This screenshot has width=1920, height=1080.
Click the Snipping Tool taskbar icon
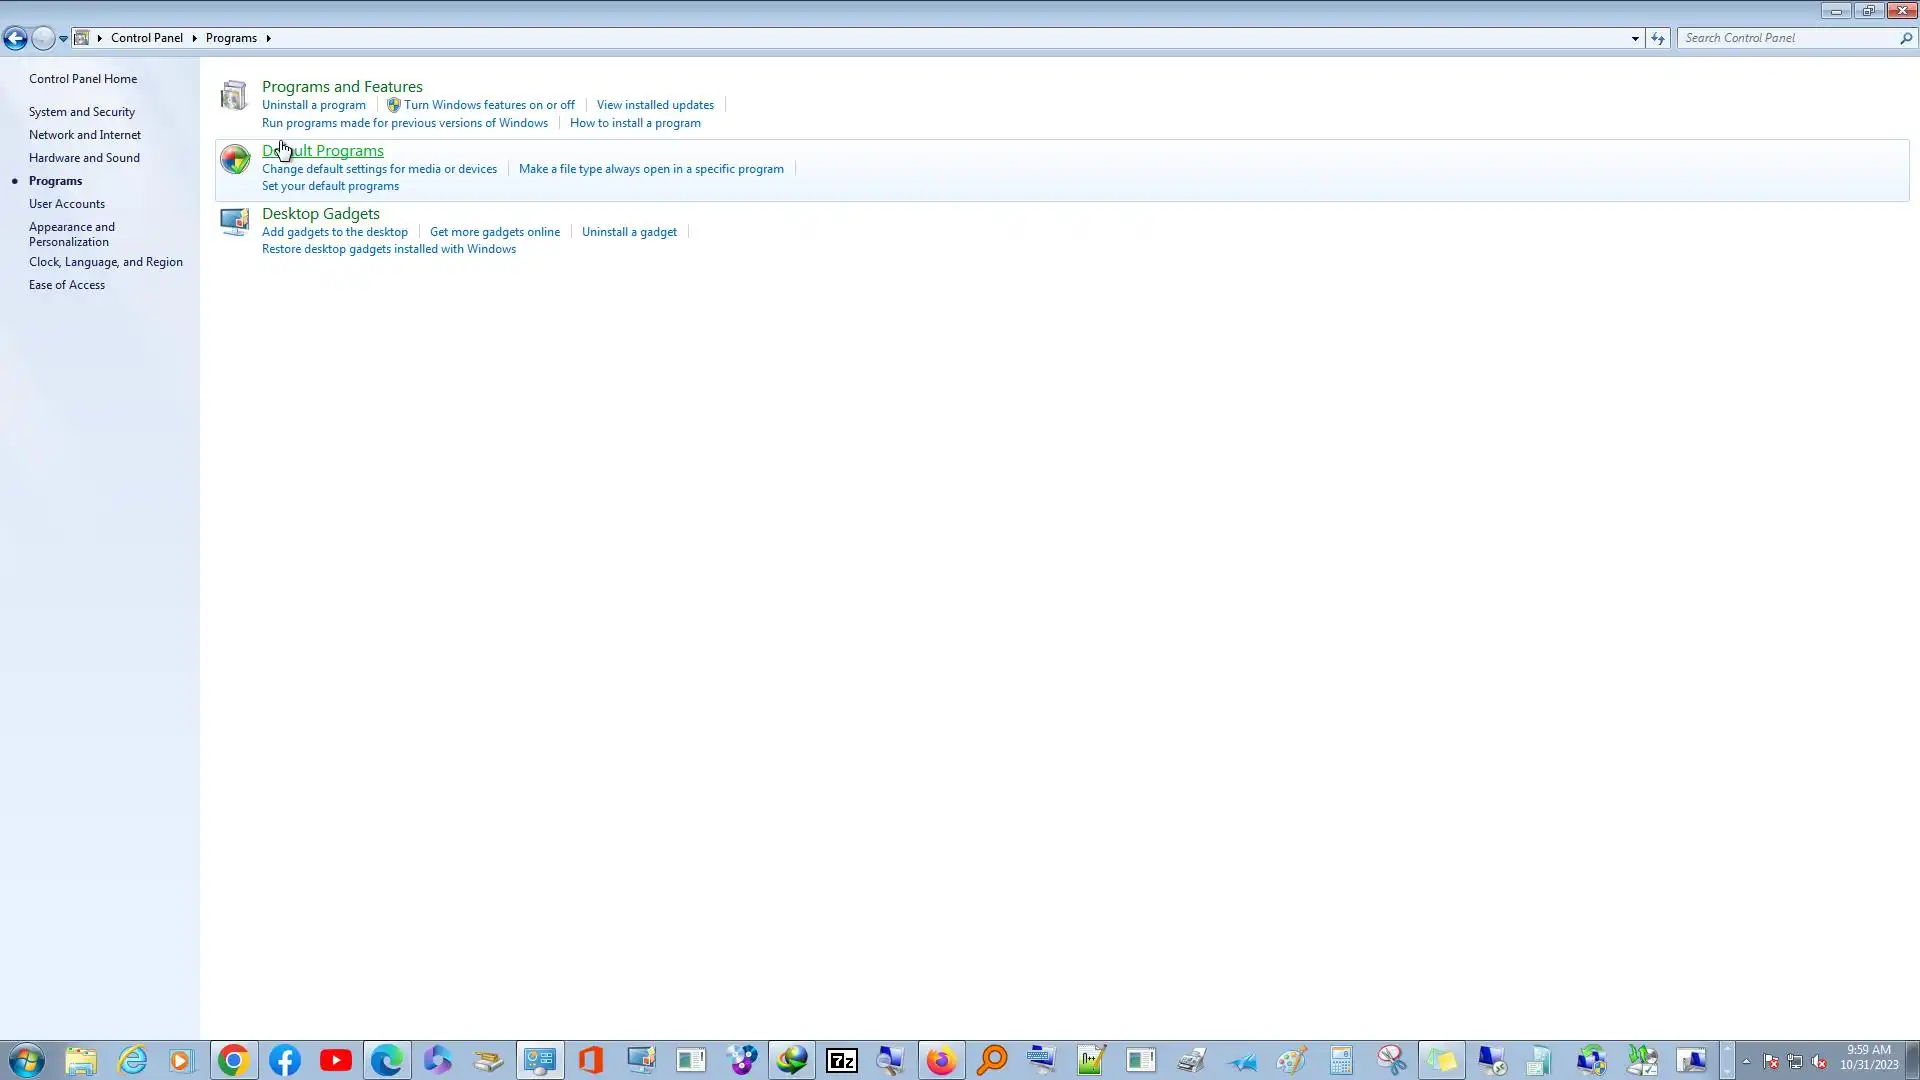click(x=1391, y=1060)
